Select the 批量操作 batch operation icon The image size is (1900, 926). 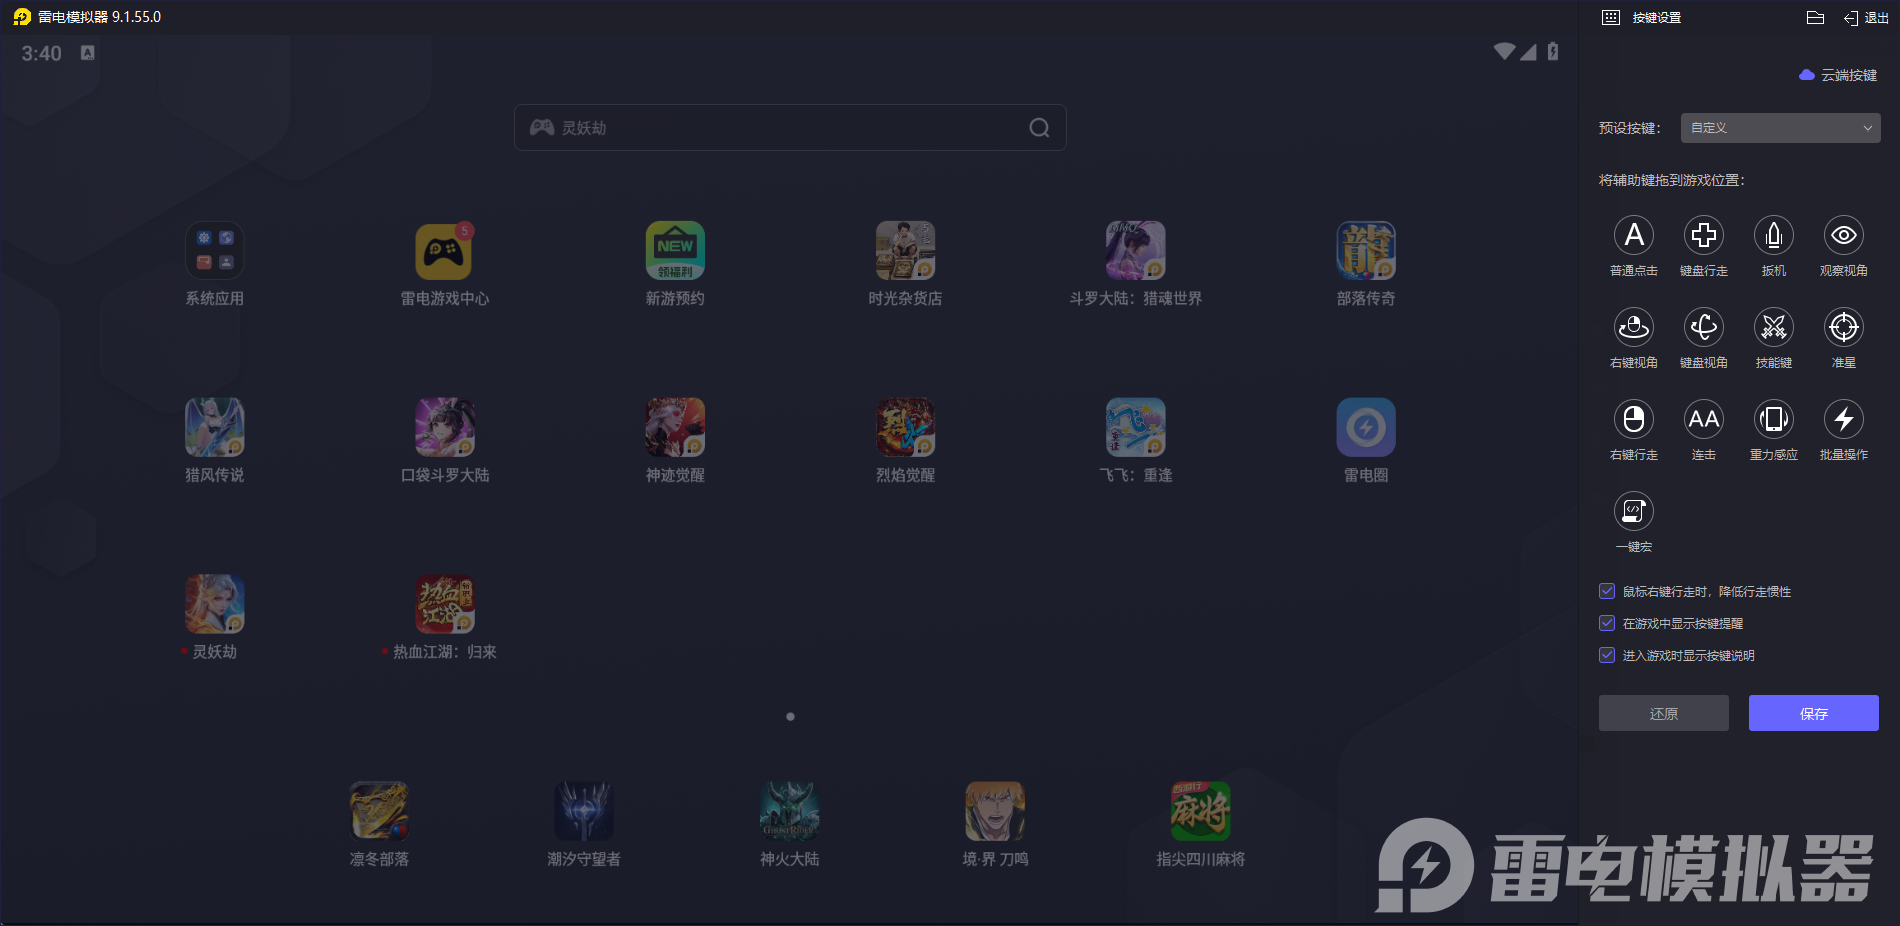pyautogui.click(x=1844, y=419)
